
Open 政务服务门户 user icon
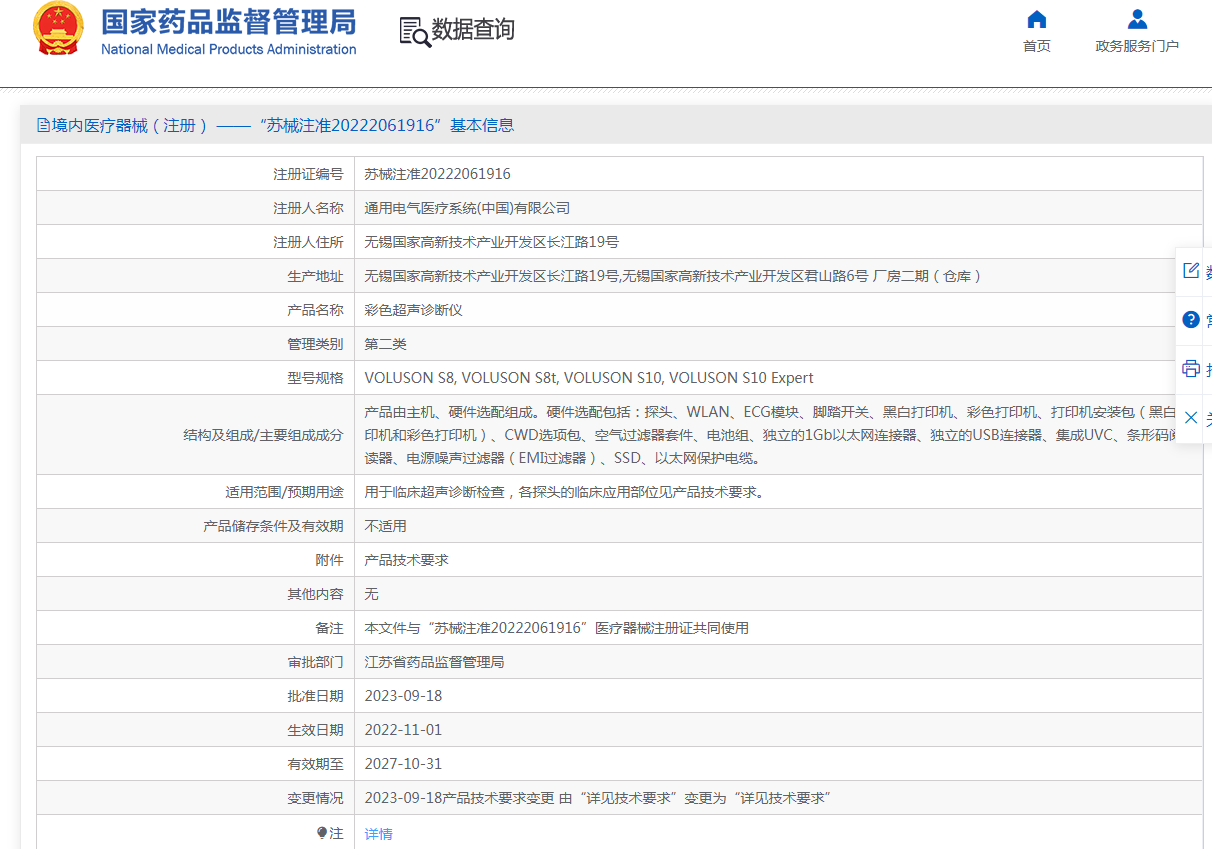1137,19
